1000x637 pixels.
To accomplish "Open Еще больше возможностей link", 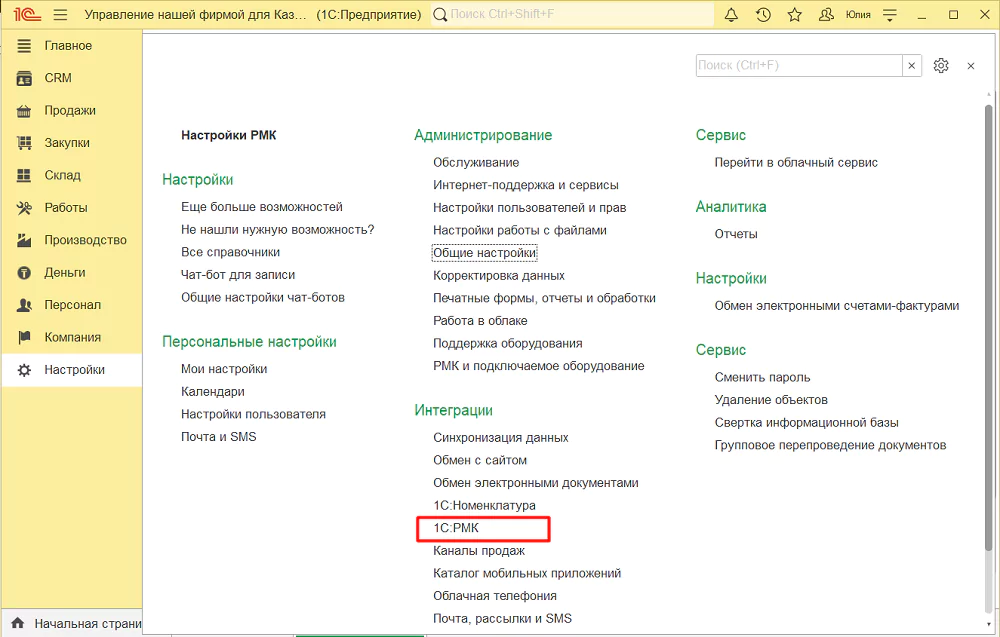I will (261, 207).
